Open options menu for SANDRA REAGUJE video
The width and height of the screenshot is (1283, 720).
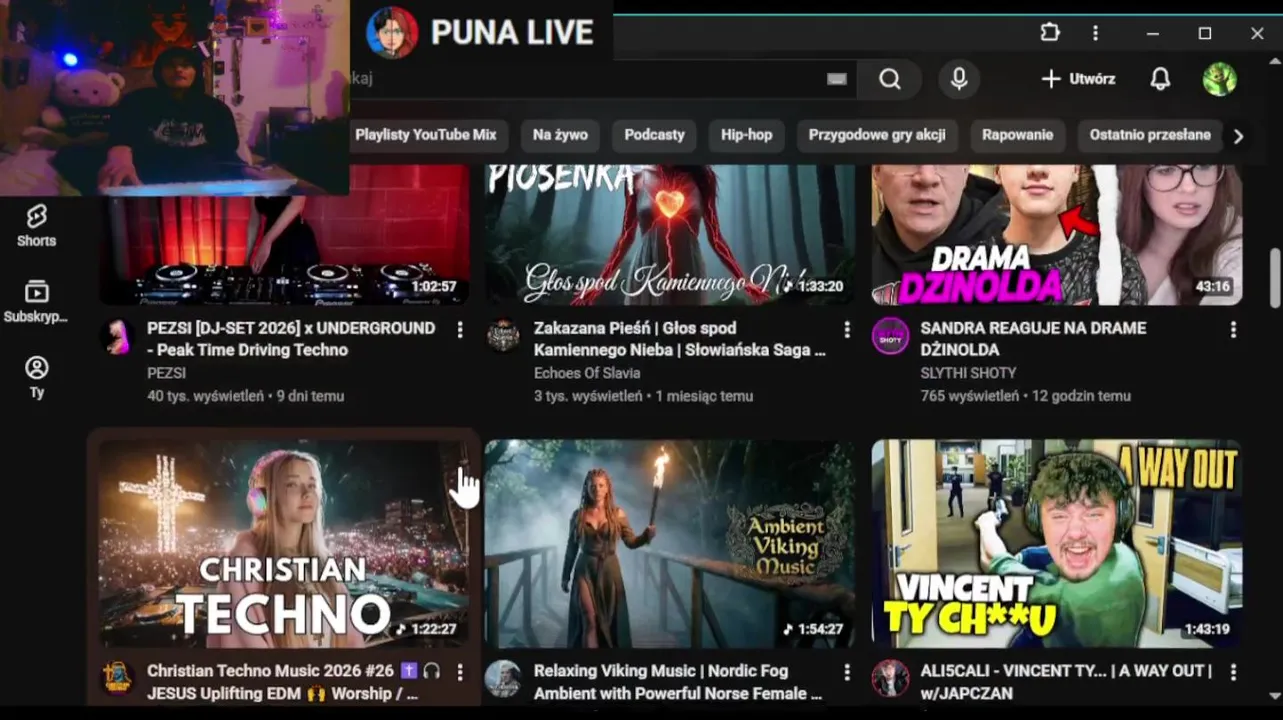point(1233,329)
